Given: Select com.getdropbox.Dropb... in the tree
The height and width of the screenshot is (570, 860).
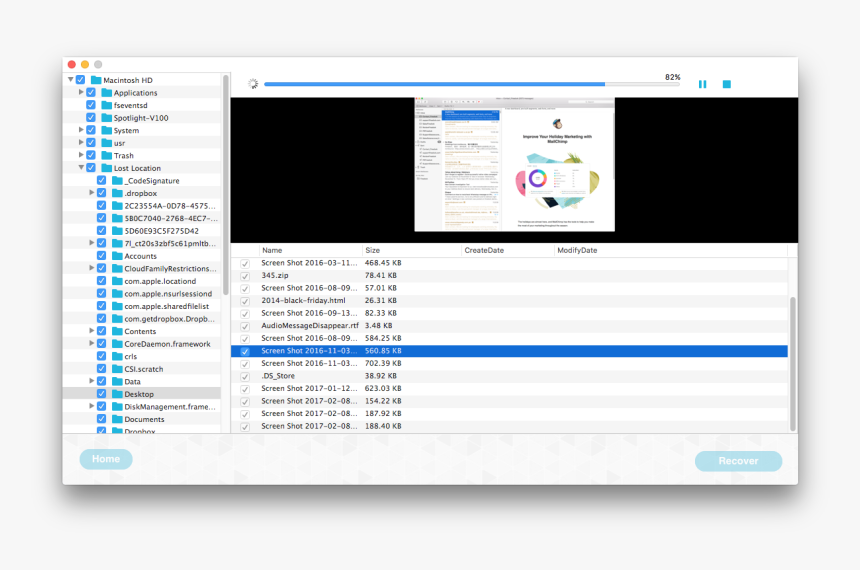Looking at the screenshot, I should pyautogui.click(x=169, y=319).
